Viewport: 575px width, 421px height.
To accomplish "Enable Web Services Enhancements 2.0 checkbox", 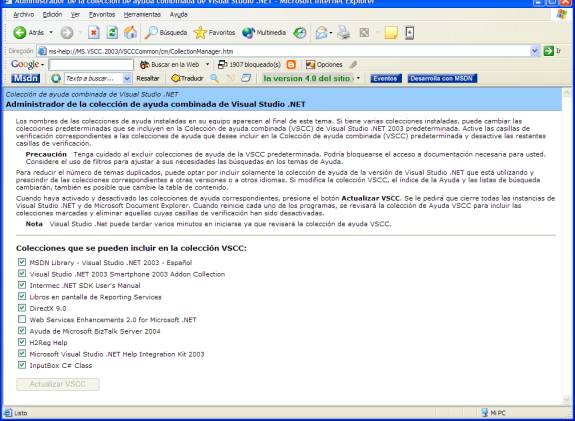I will pyautogui.click(x=22, y=319).
